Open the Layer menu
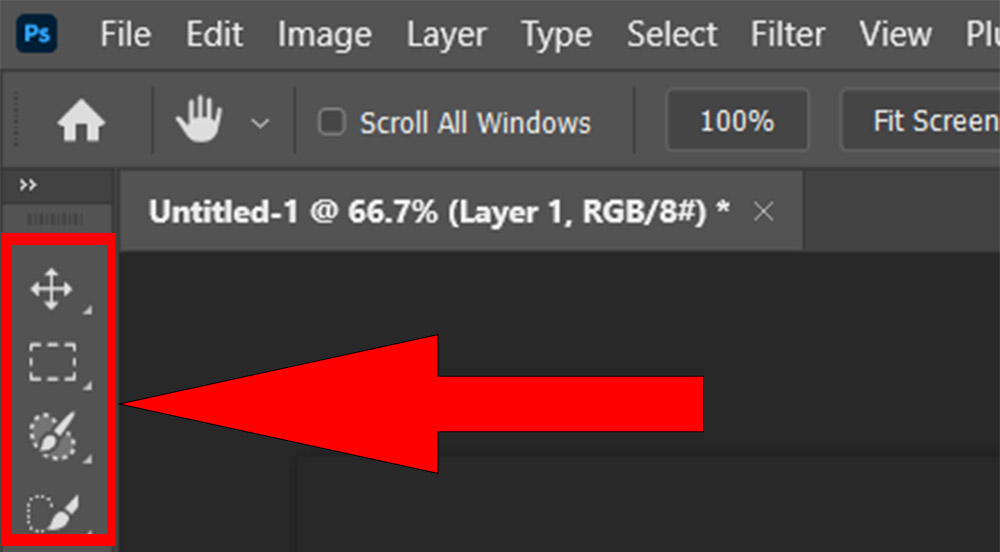This screenshot has width=1000, height=552. [447, 35]
